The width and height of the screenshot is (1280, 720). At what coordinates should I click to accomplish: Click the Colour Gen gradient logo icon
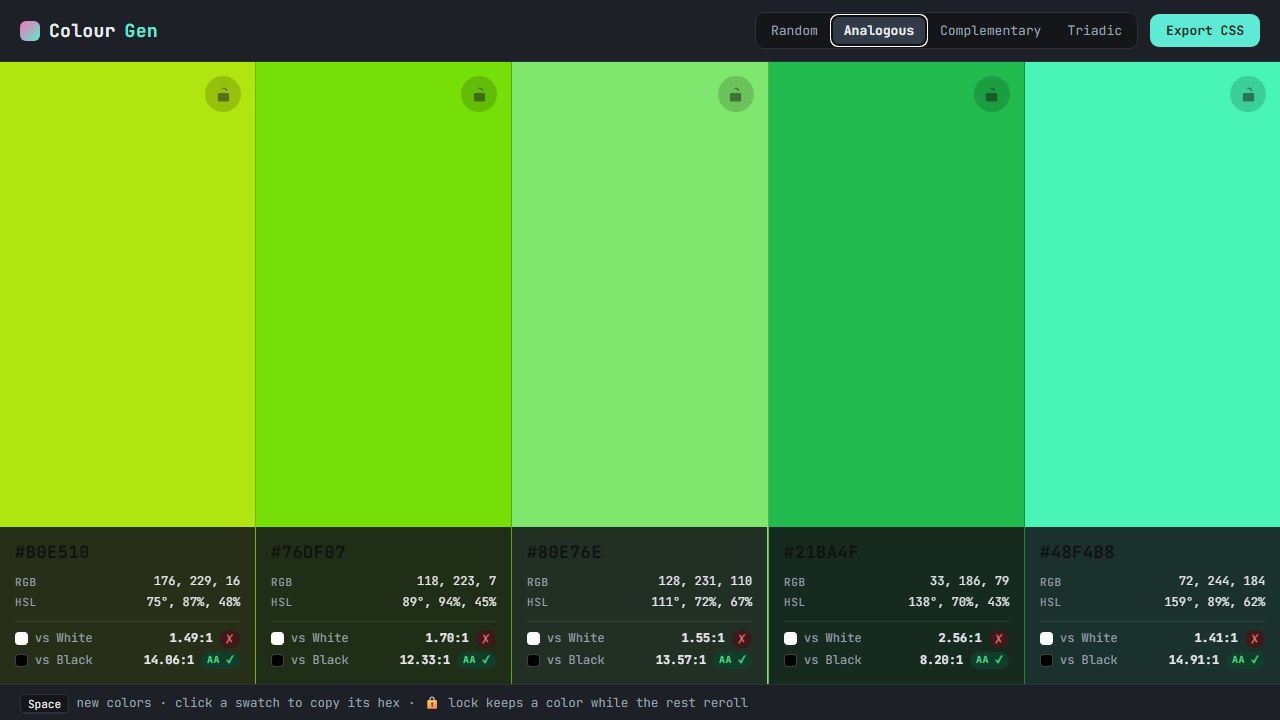click(x=30, y=31)
